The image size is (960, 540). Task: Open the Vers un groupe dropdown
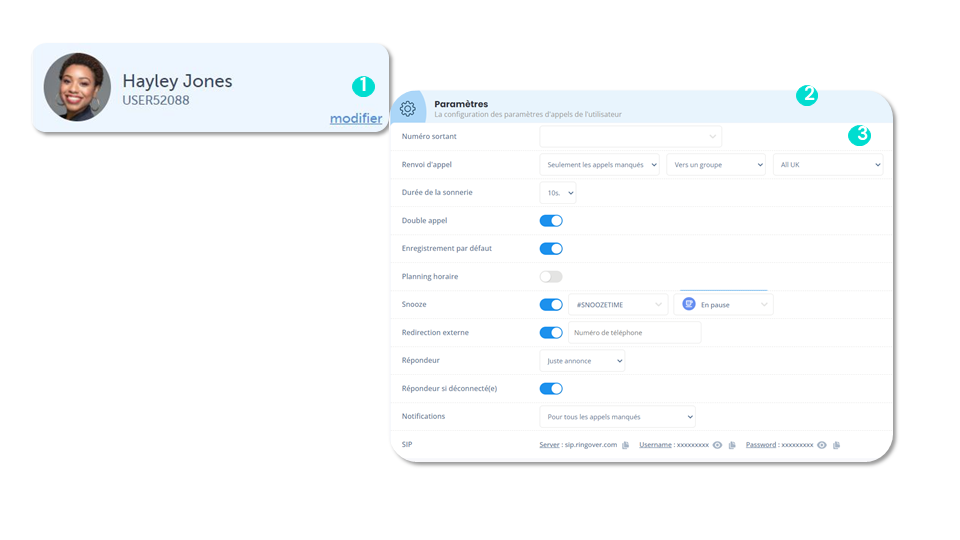click(x=716, y=165)
